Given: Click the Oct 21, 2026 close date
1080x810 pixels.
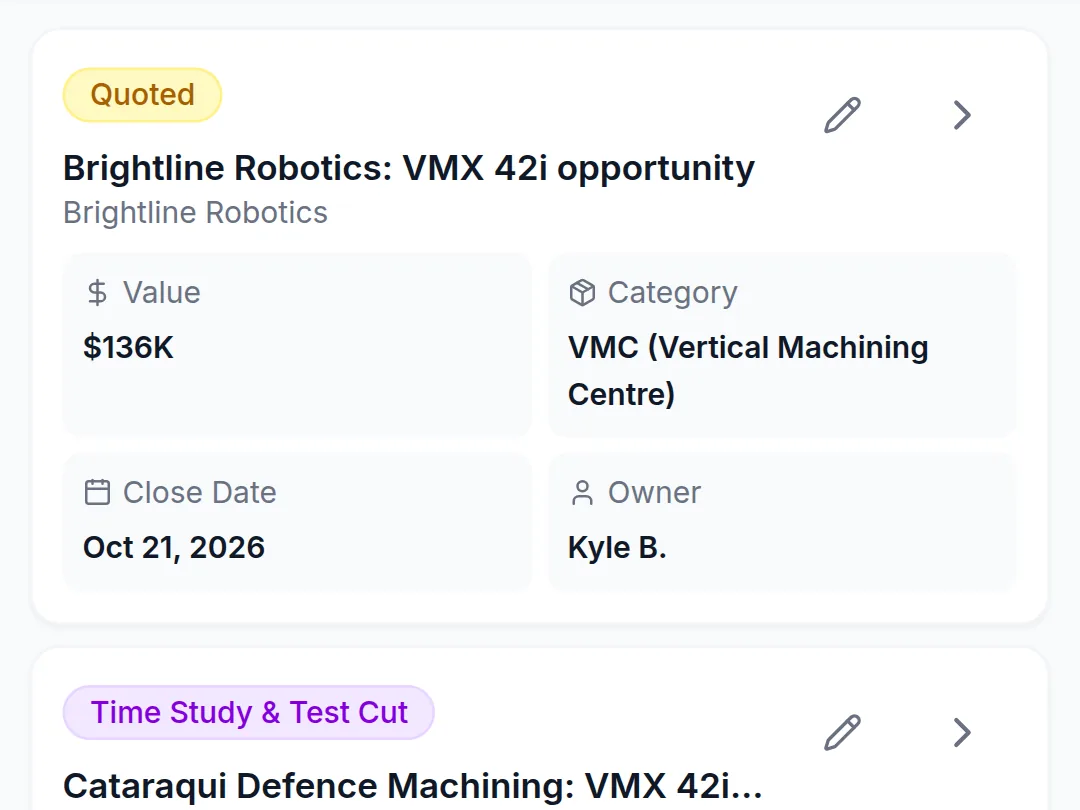Looking at the screenshot, I should [x=174, y=548].
